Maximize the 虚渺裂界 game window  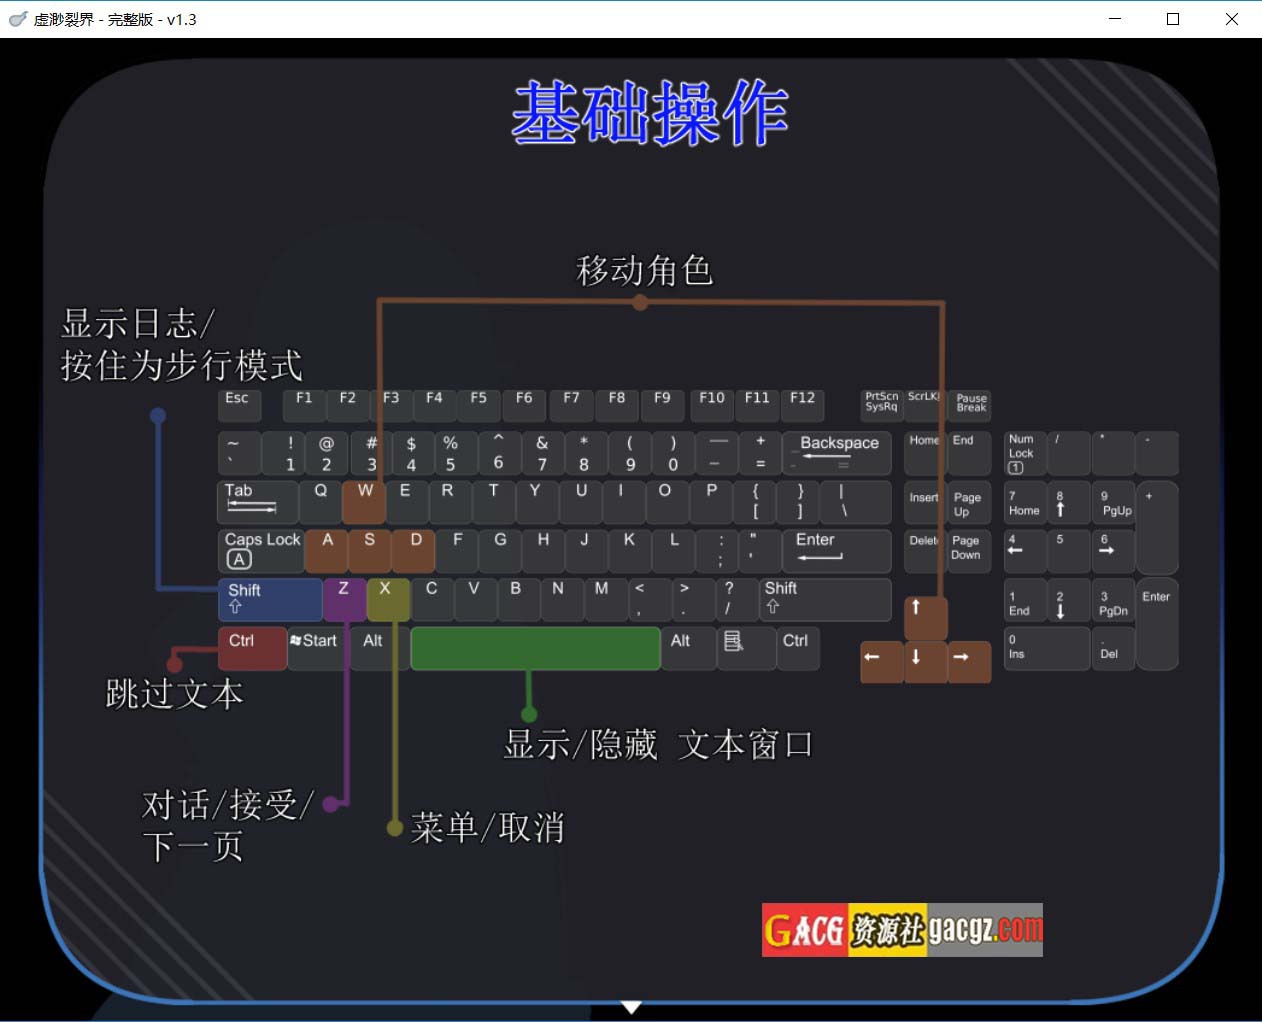coord(1173,19)
